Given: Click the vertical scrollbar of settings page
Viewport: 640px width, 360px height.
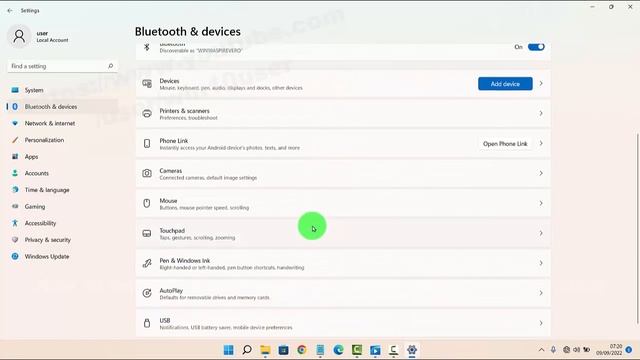Looking at the screenshot, I should tap(637, 229).
